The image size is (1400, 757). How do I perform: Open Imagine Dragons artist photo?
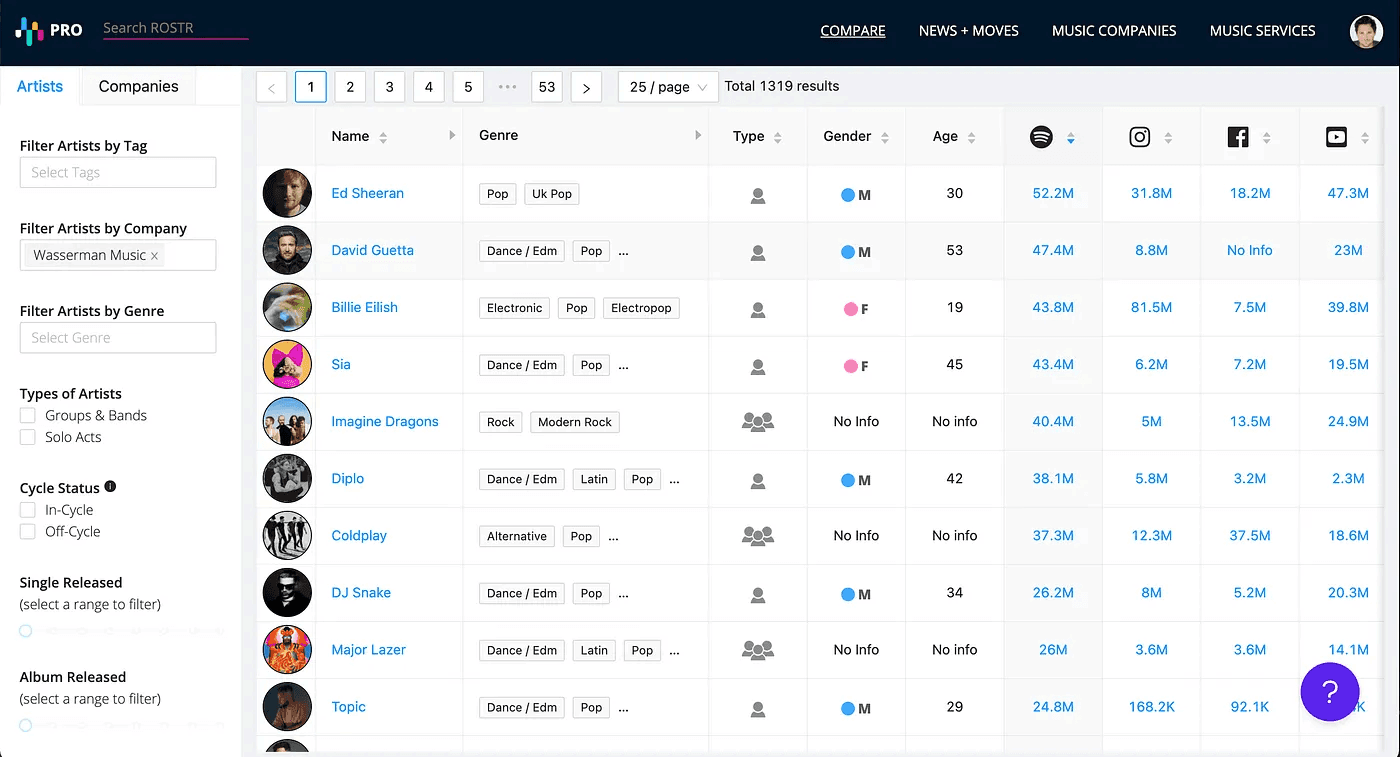click(x=287, y=421)
